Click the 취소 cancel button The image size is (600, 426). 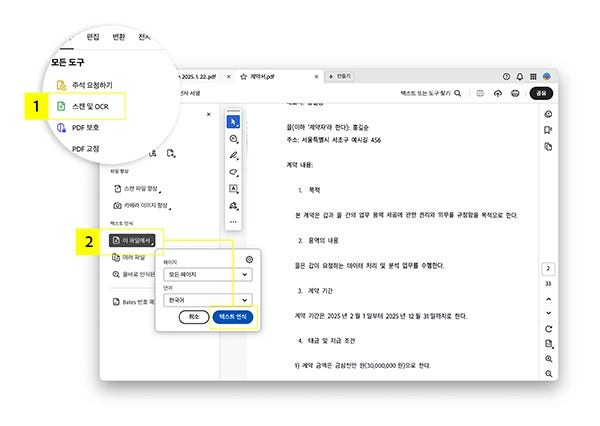click(x=194, y=317)
